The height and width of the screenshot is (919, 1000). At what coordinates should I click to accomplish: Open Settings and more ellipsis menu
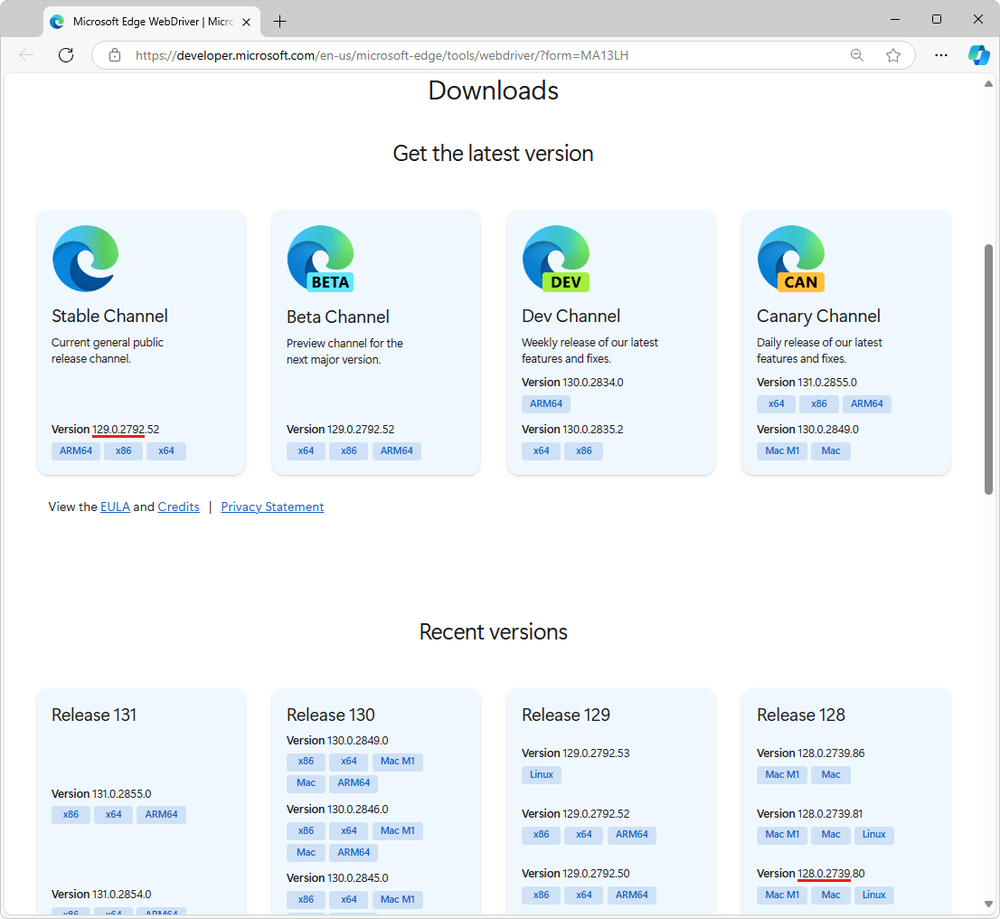pos(941,55)
